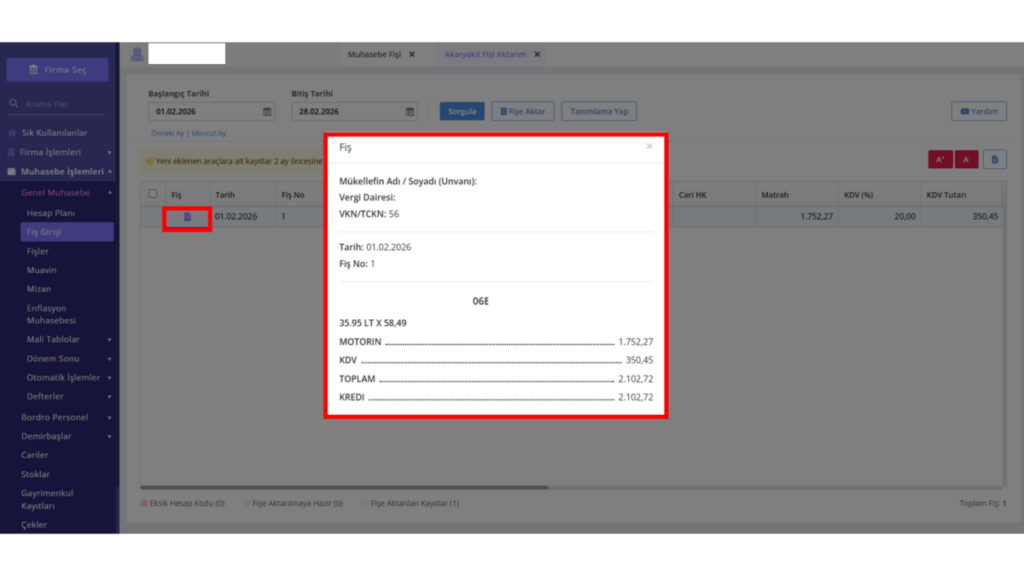This screenshot has height=576, width=1024.
Task: Expand the Mali Tablolar arrow
Action: click(109, 340)
